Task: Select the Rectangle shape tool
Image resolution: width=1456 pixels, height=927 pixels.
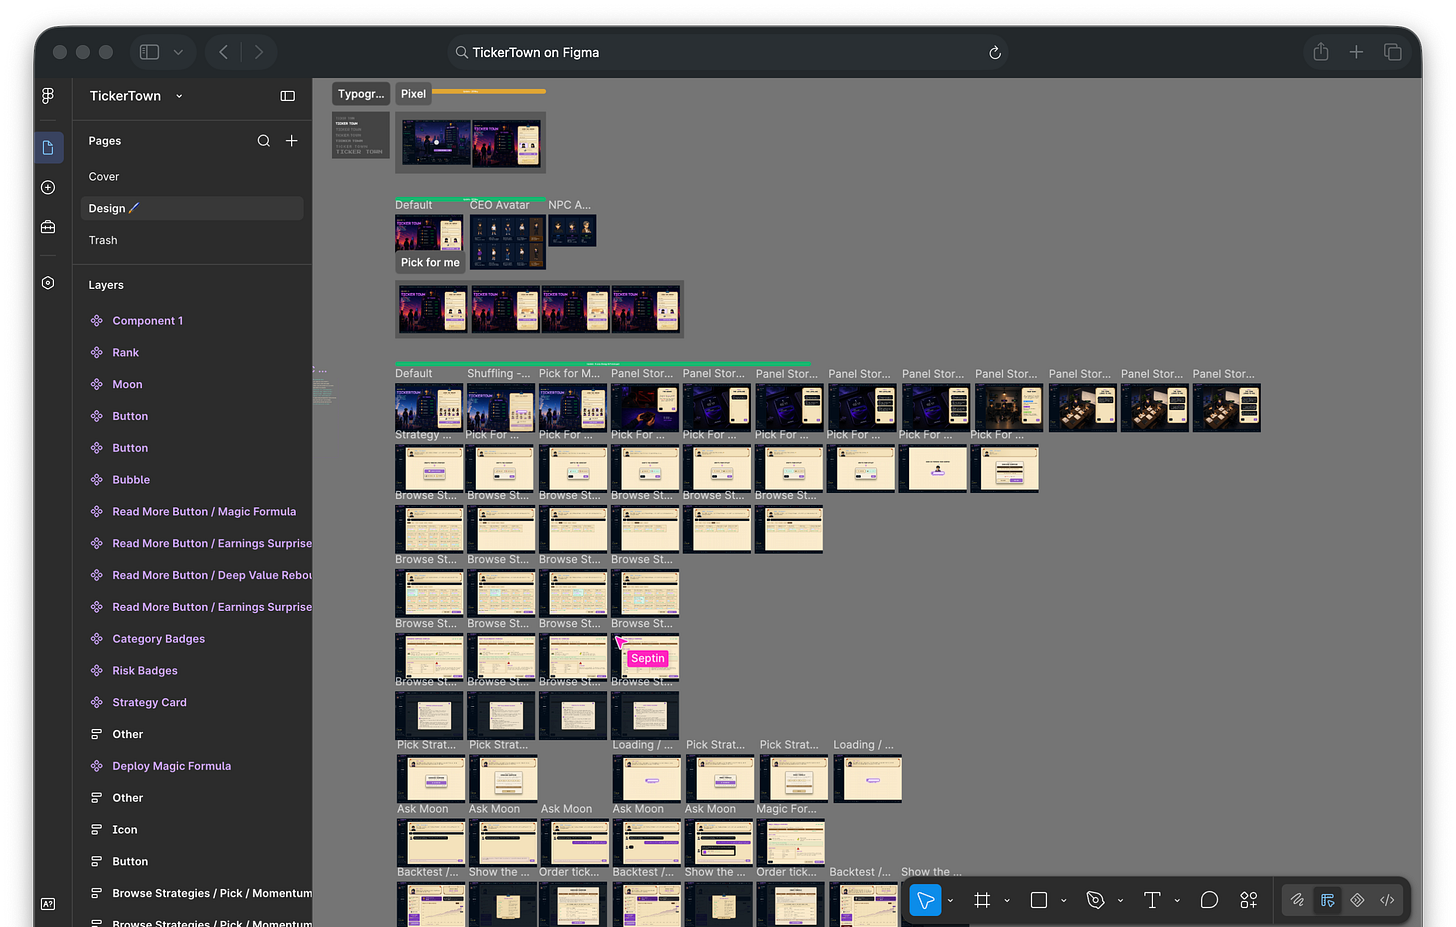Action: click(x=1039, y=900)
